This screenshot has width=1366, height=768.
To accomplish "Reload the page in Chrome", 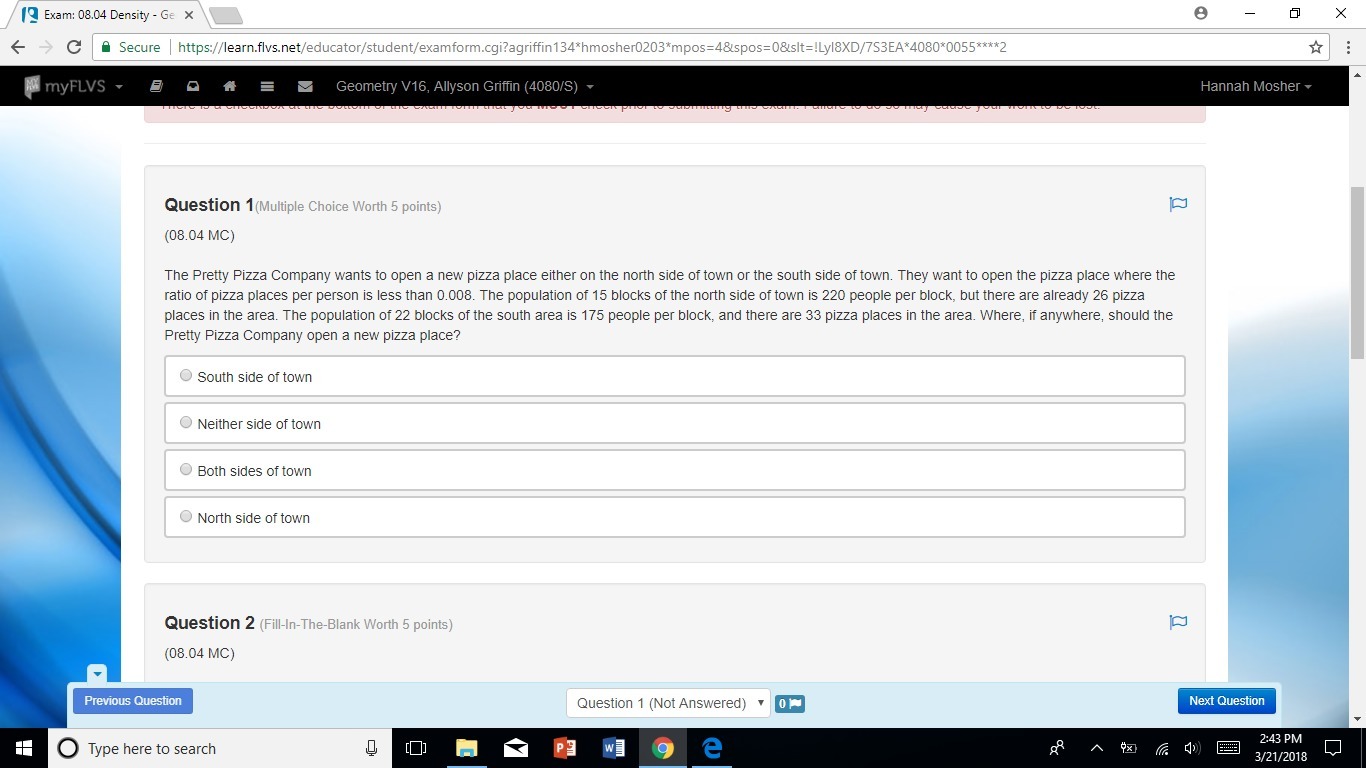I will coord(73,47).
